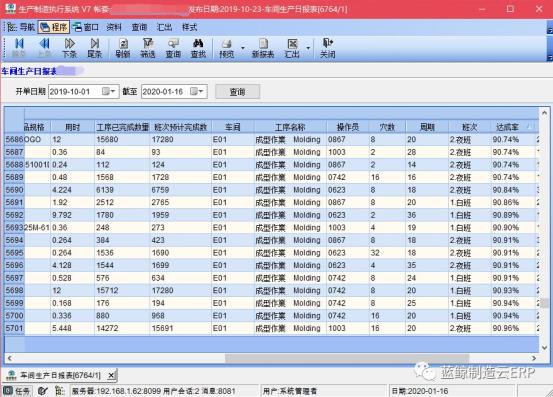Viewport: 553px width, 397px height.
Task: Open the 资料 menu
Action: pyautogui.click(x=114, y=27)
